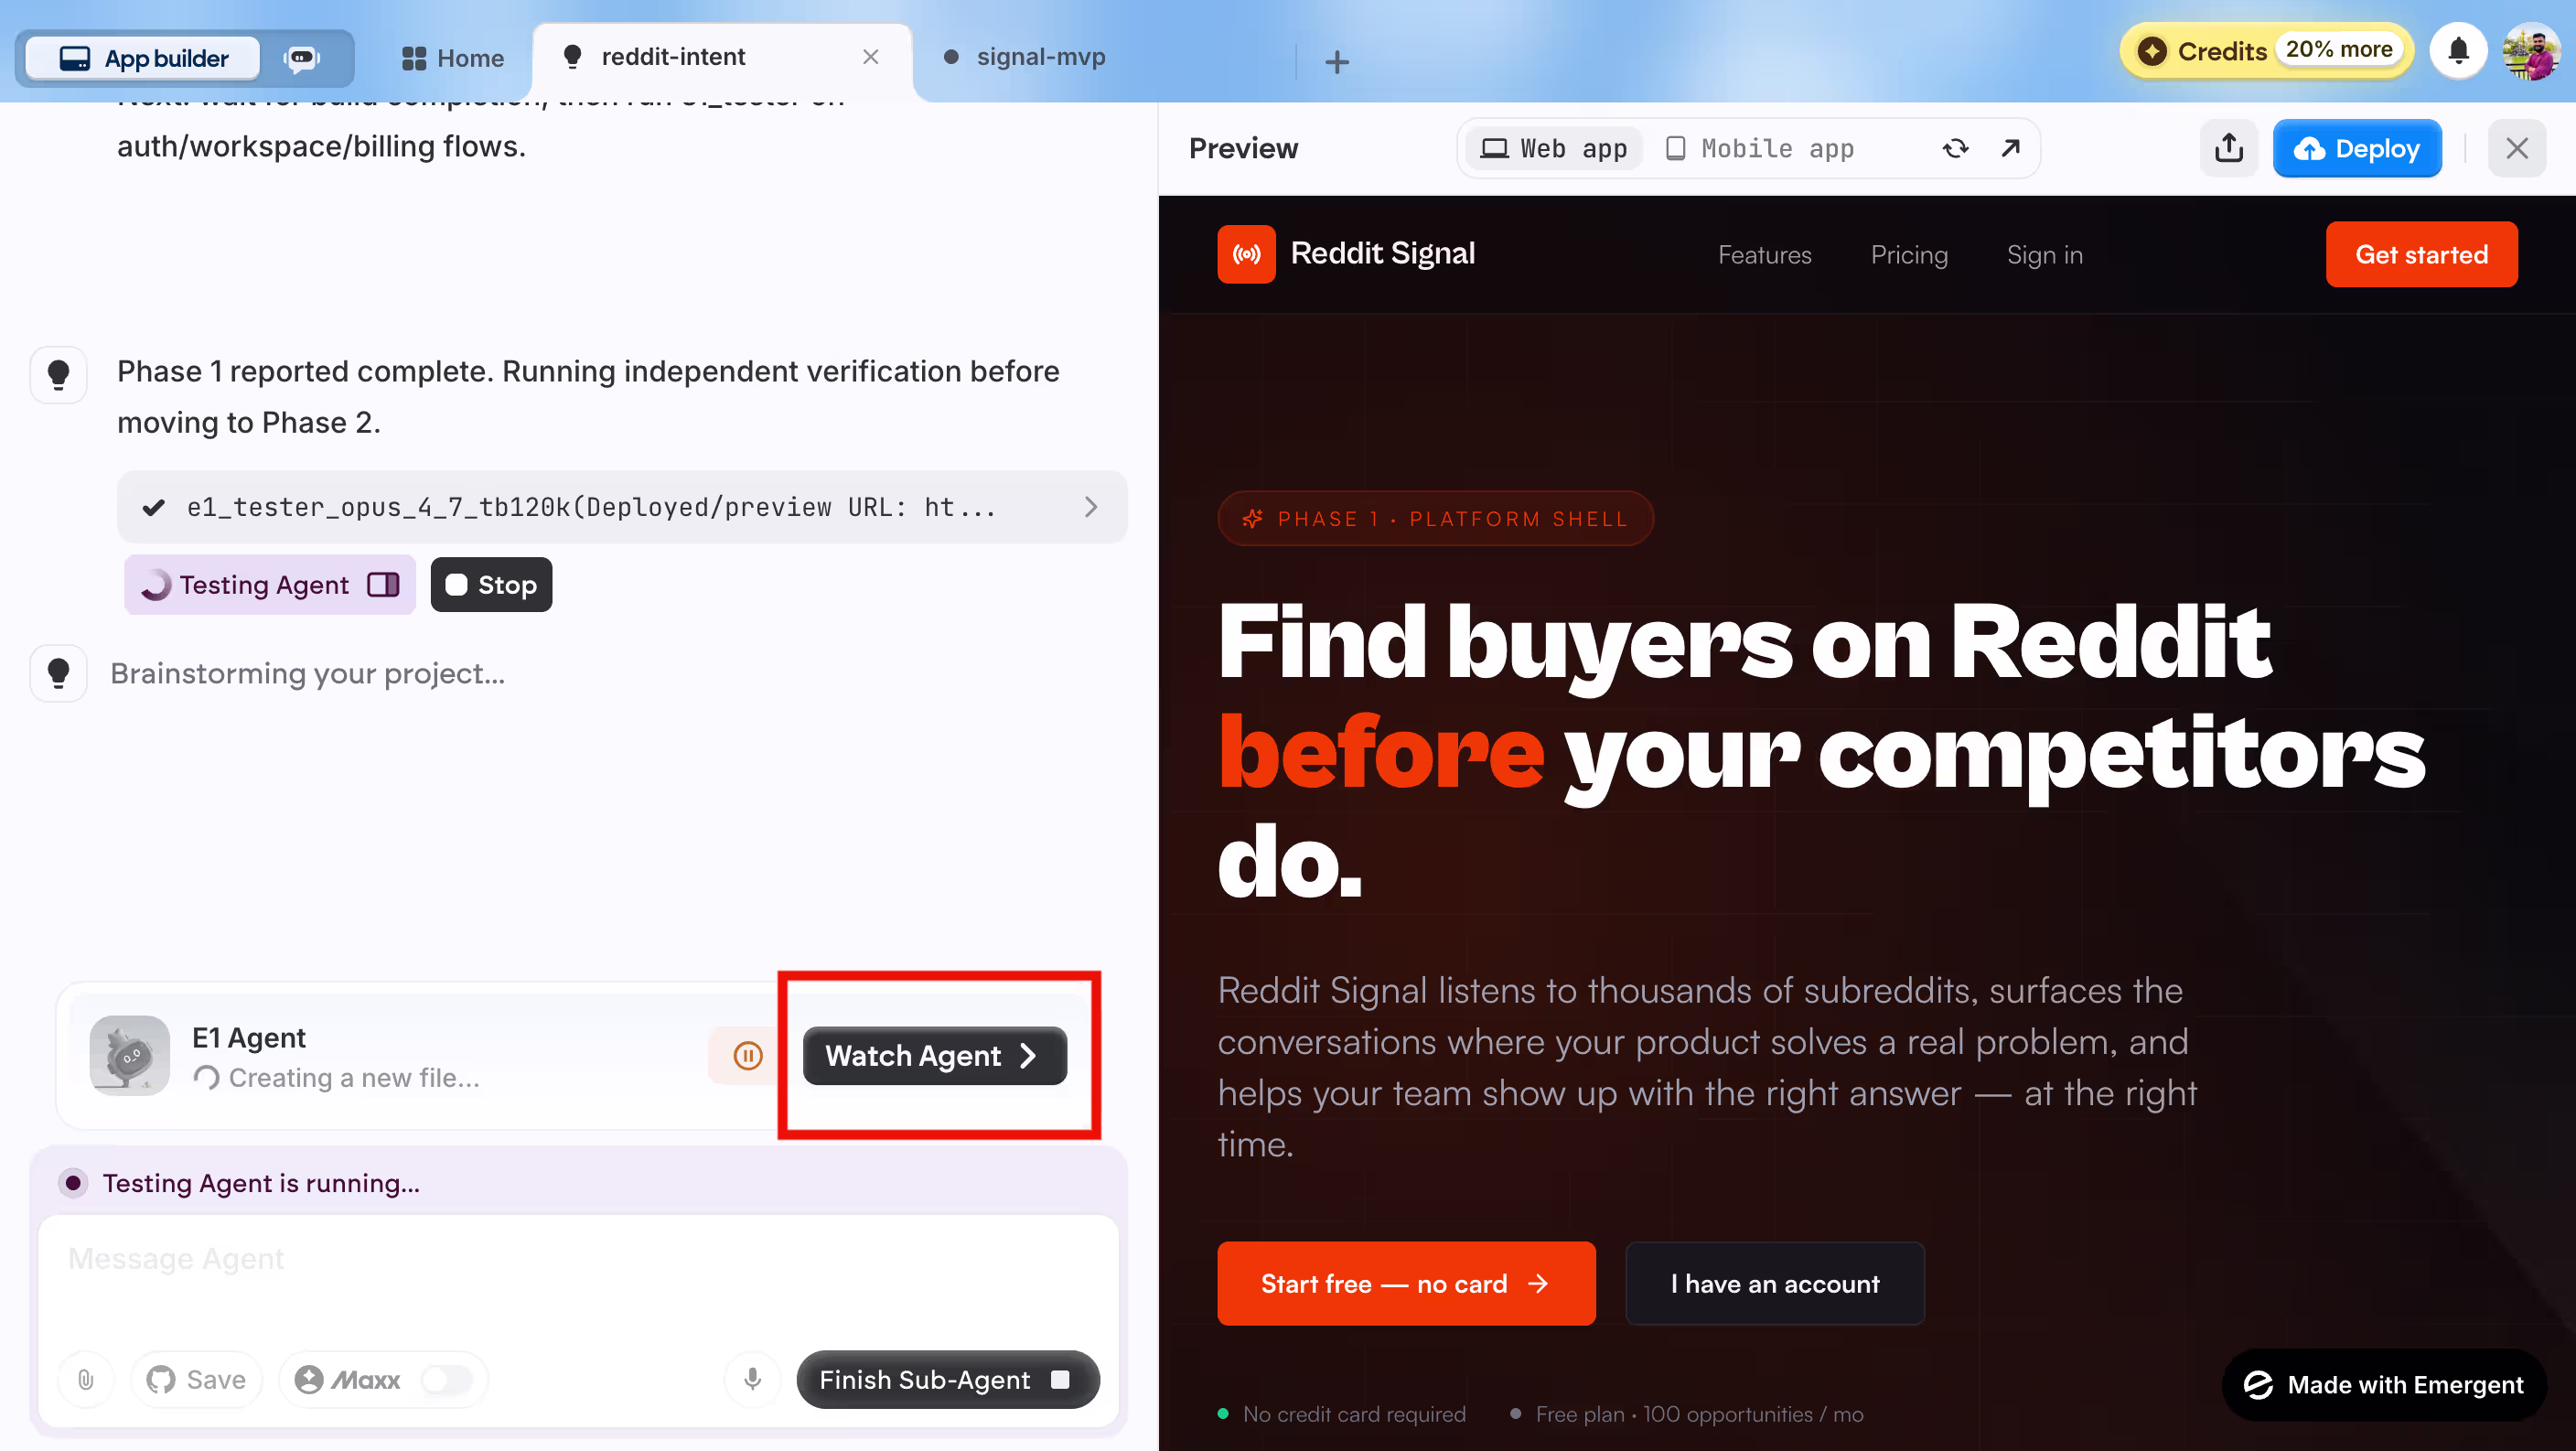Open Credits 20% more offer
Image resolution: width=2576 pixels, height=1451 pixels.
click(2267, 50)
